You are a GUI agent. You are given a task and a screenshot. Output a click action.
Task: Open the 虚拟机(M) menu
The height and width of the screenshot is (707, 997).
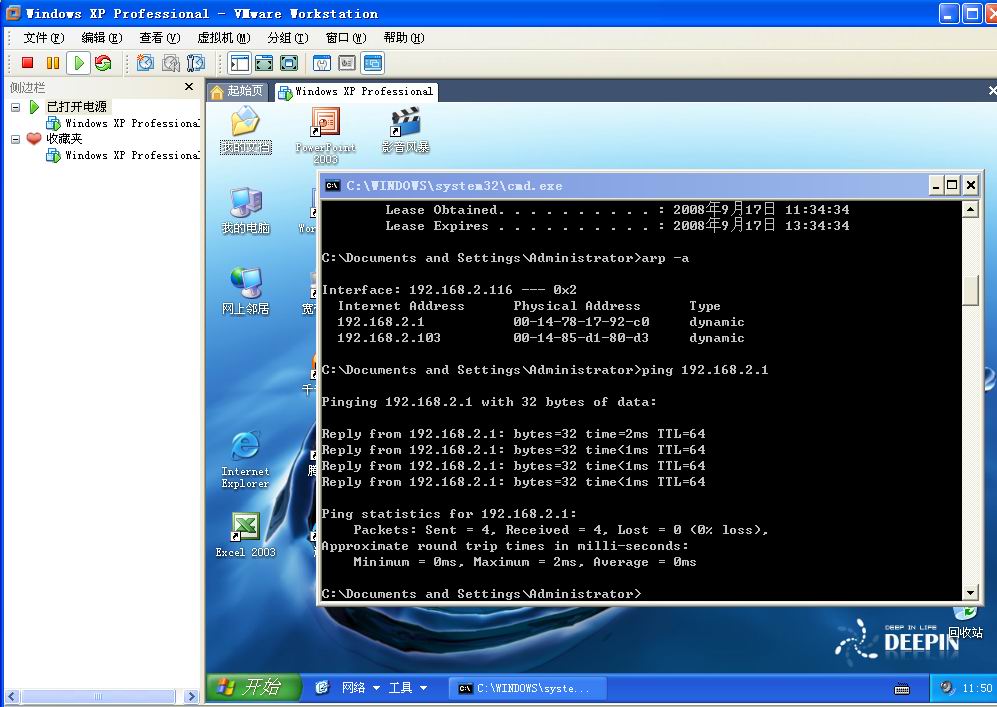coord(224,38)
